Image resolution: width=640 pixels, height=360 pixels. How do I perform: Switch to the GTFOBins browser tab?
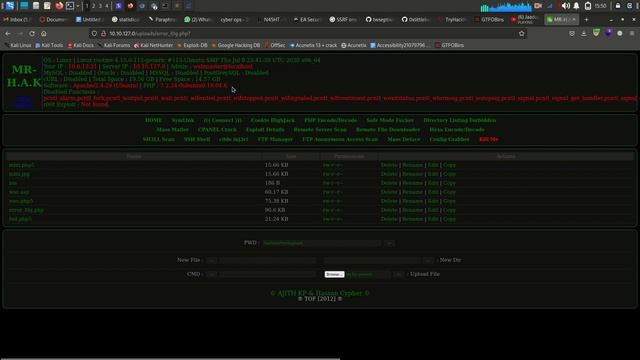coord(490,19)
